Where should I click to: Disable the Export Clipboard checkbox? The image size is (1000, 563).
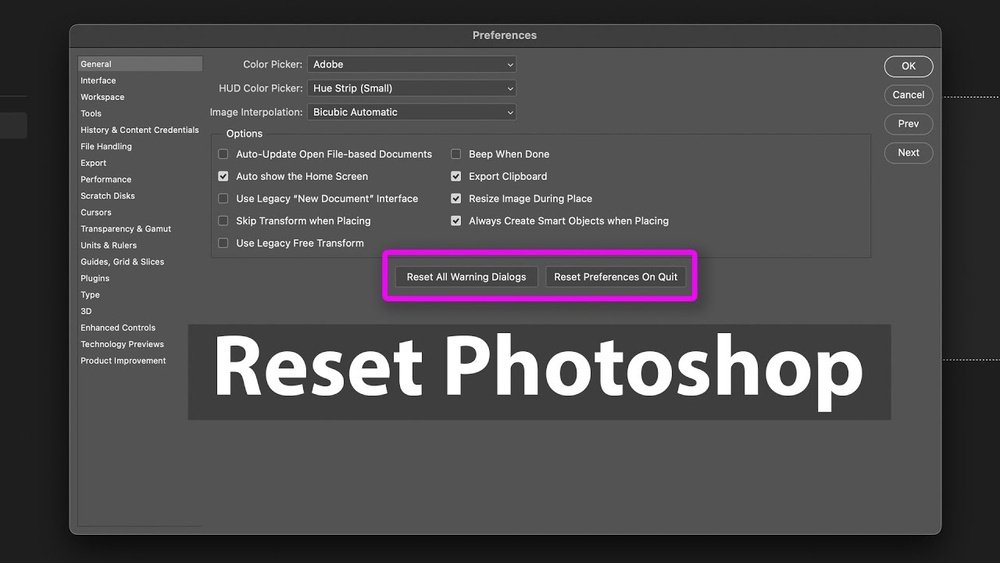pos(456,176)
